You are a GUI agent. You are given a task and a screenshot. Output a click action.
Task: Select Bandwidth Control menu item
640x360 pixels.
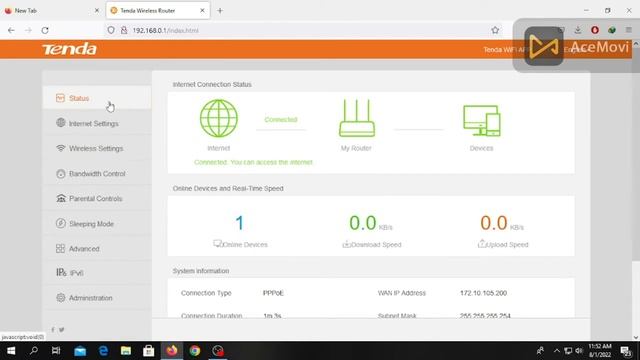[97, 173]
